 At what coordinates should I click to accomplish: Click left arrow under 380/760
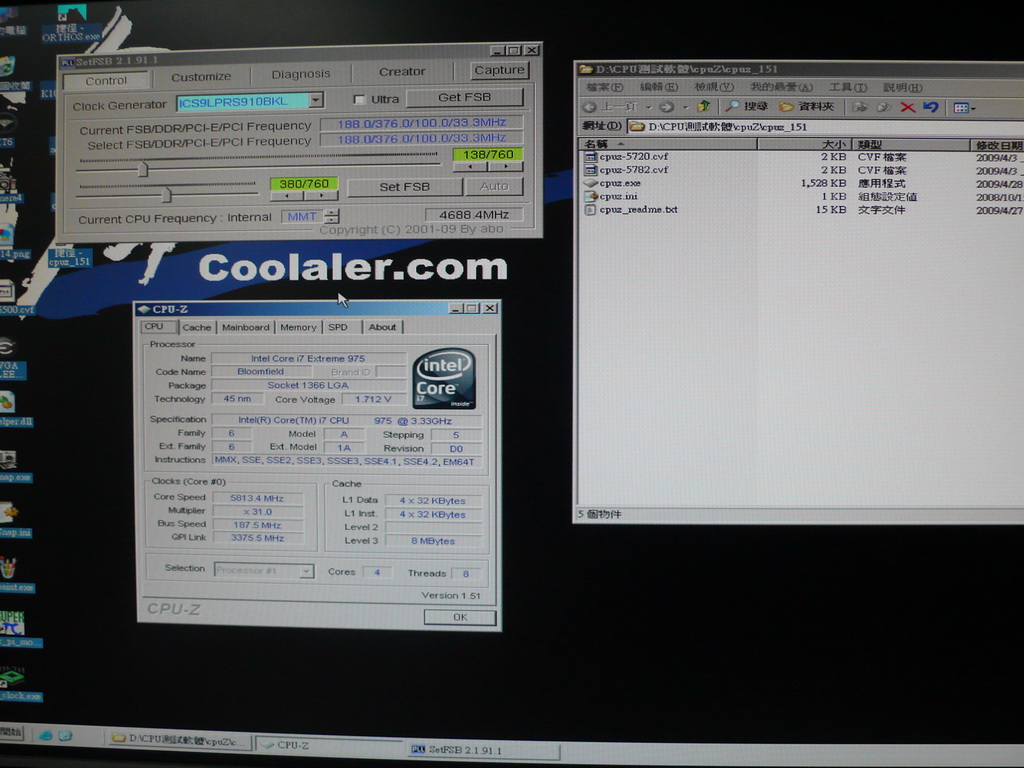click(287, 195)
